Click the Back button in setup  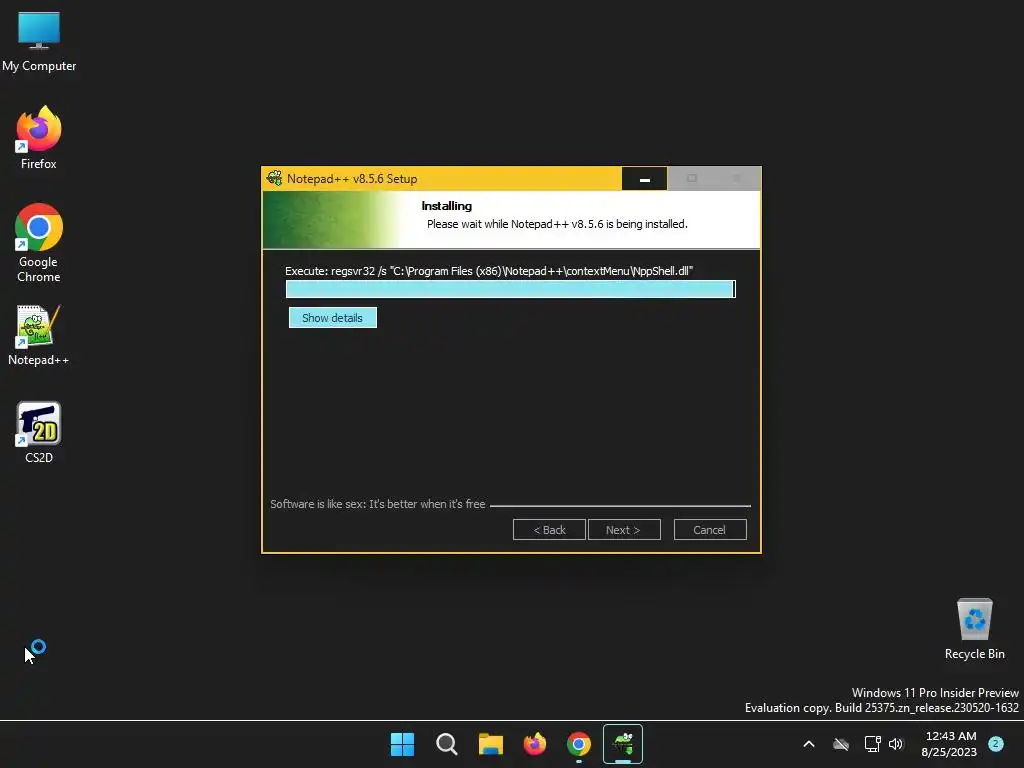[549, 530]
